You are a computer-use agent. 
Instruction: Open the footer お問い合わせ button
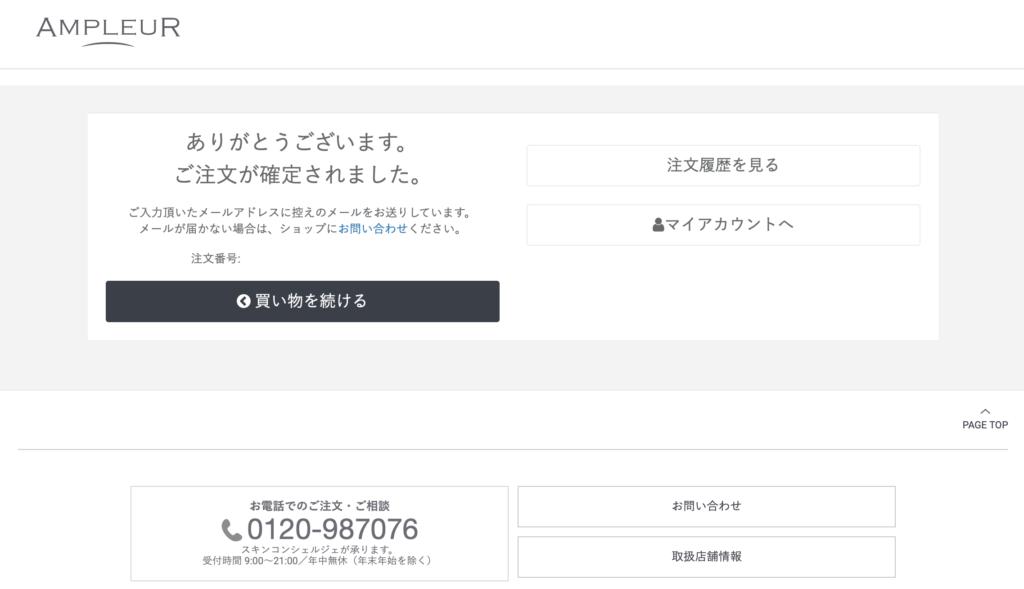click(706, 506)
